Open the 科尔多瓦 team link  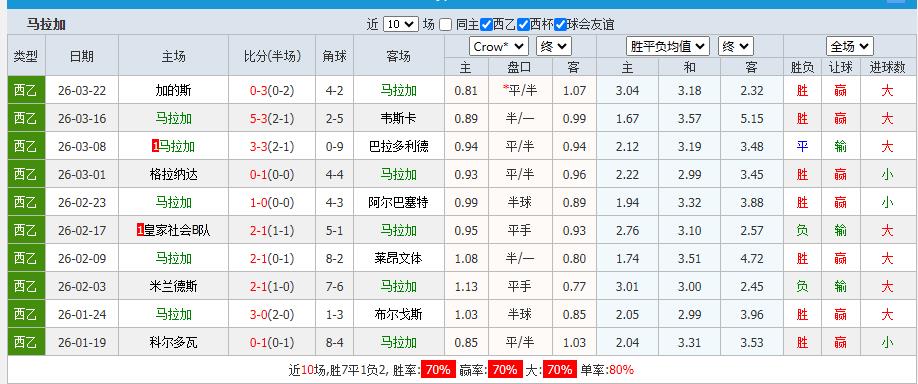point(173,342)
